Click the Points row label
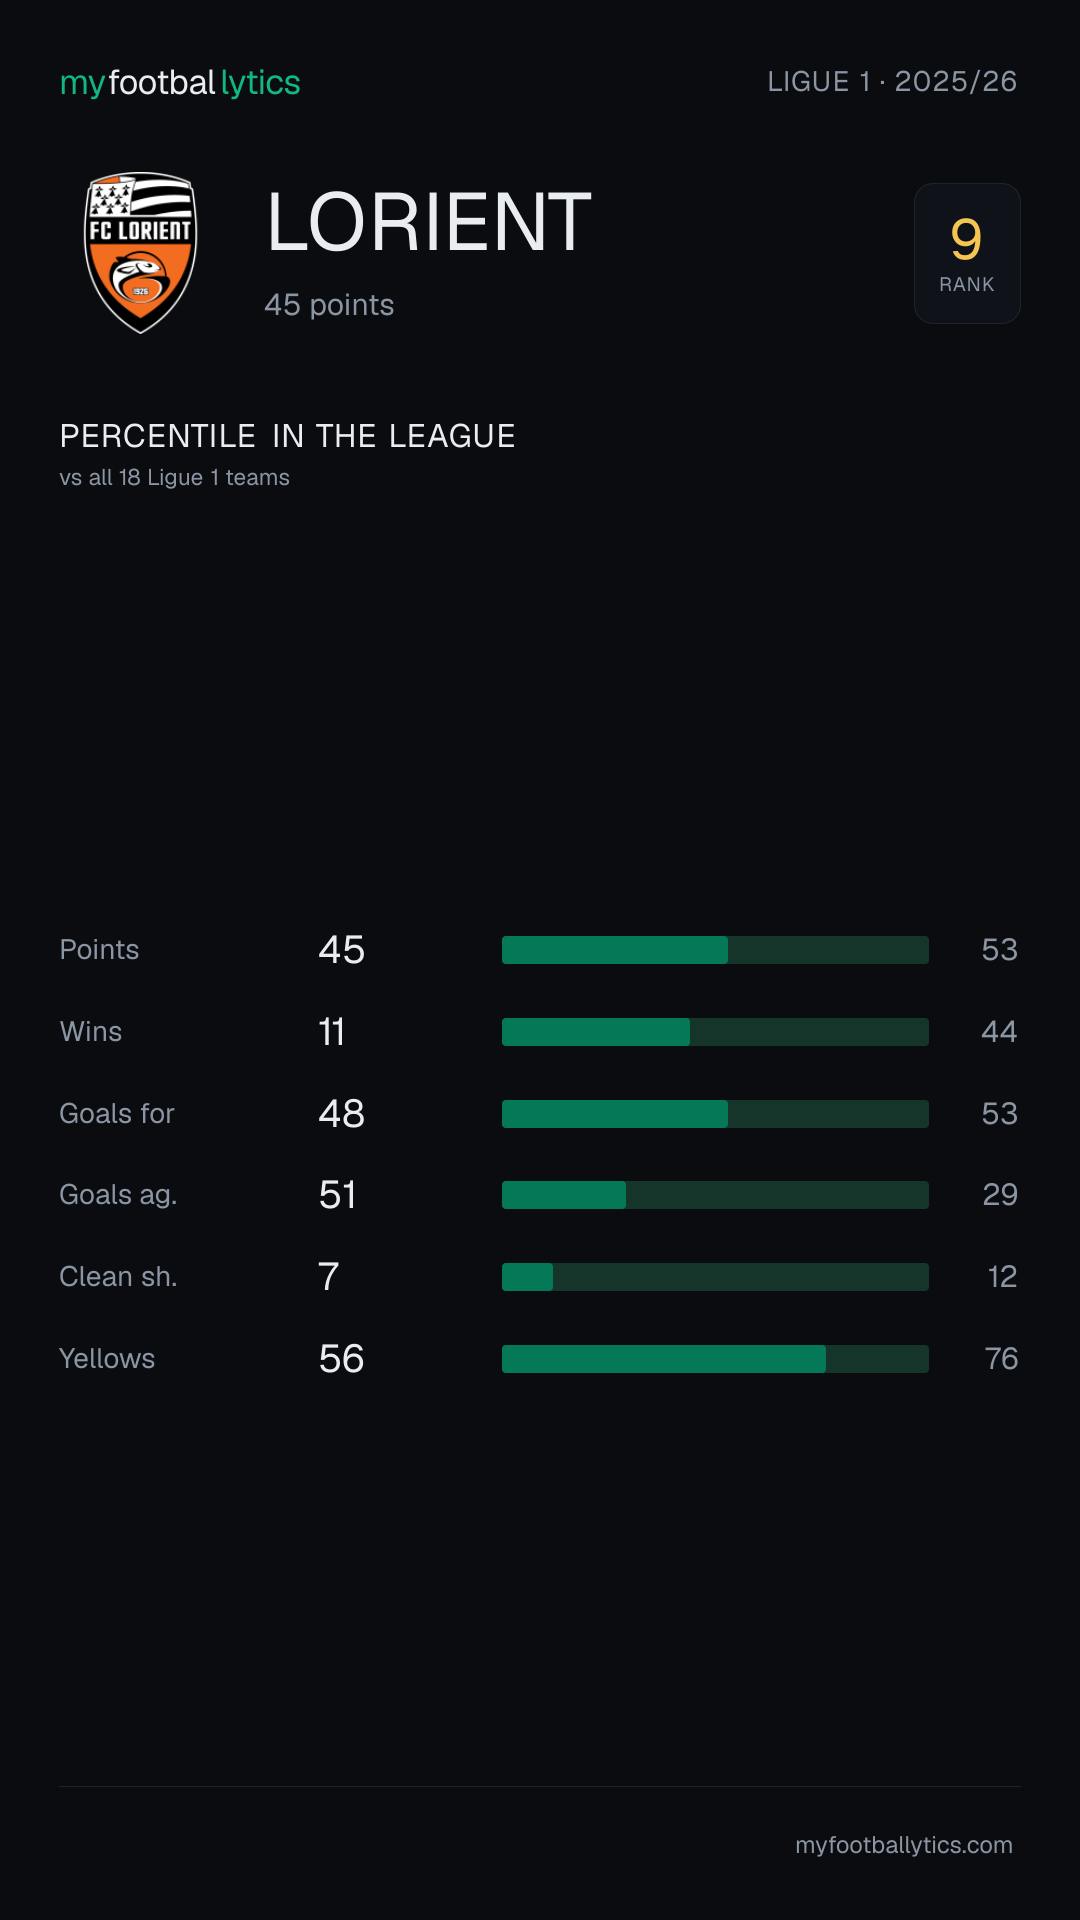Viewport: 1080px width, 1920px height. 99,950
